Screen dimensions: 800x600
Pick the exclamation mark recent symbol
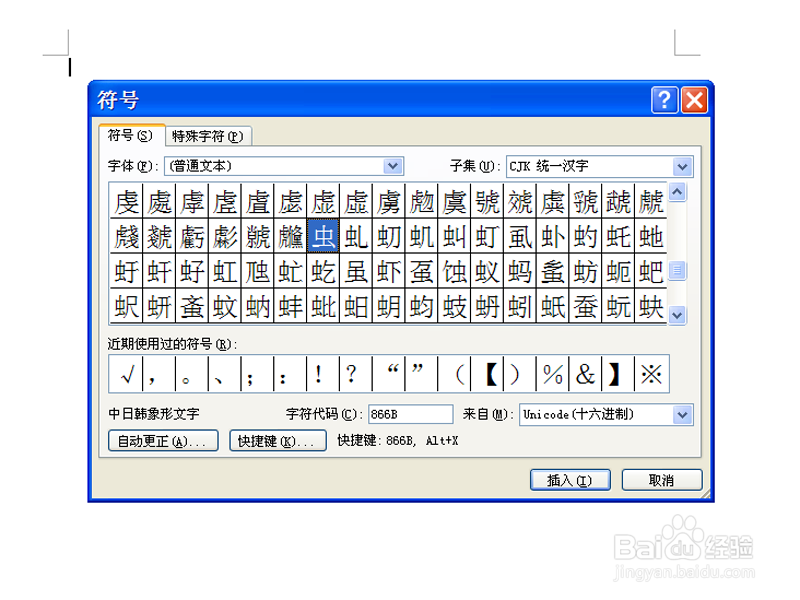tap(322, 374)
